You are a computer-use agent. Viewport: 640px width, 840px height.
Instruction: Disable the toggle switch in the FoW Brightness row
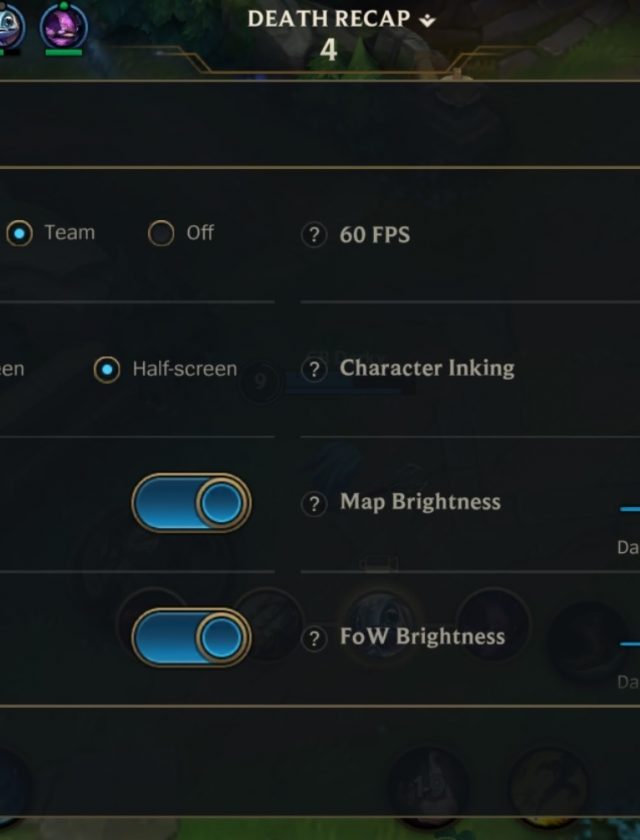pos(191,638)
